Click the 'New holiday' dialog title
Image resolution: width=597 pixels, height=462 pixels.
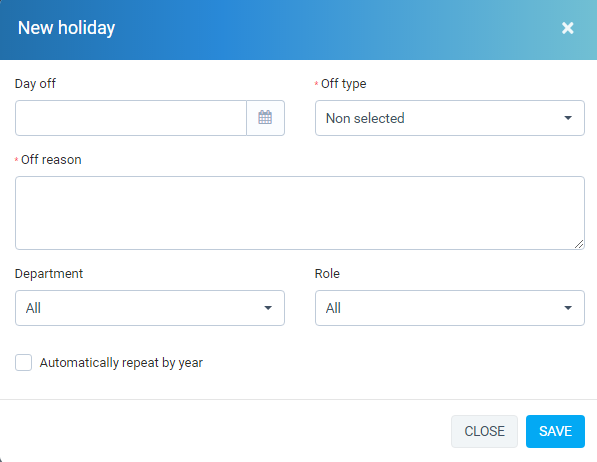[x=66, y=28]
